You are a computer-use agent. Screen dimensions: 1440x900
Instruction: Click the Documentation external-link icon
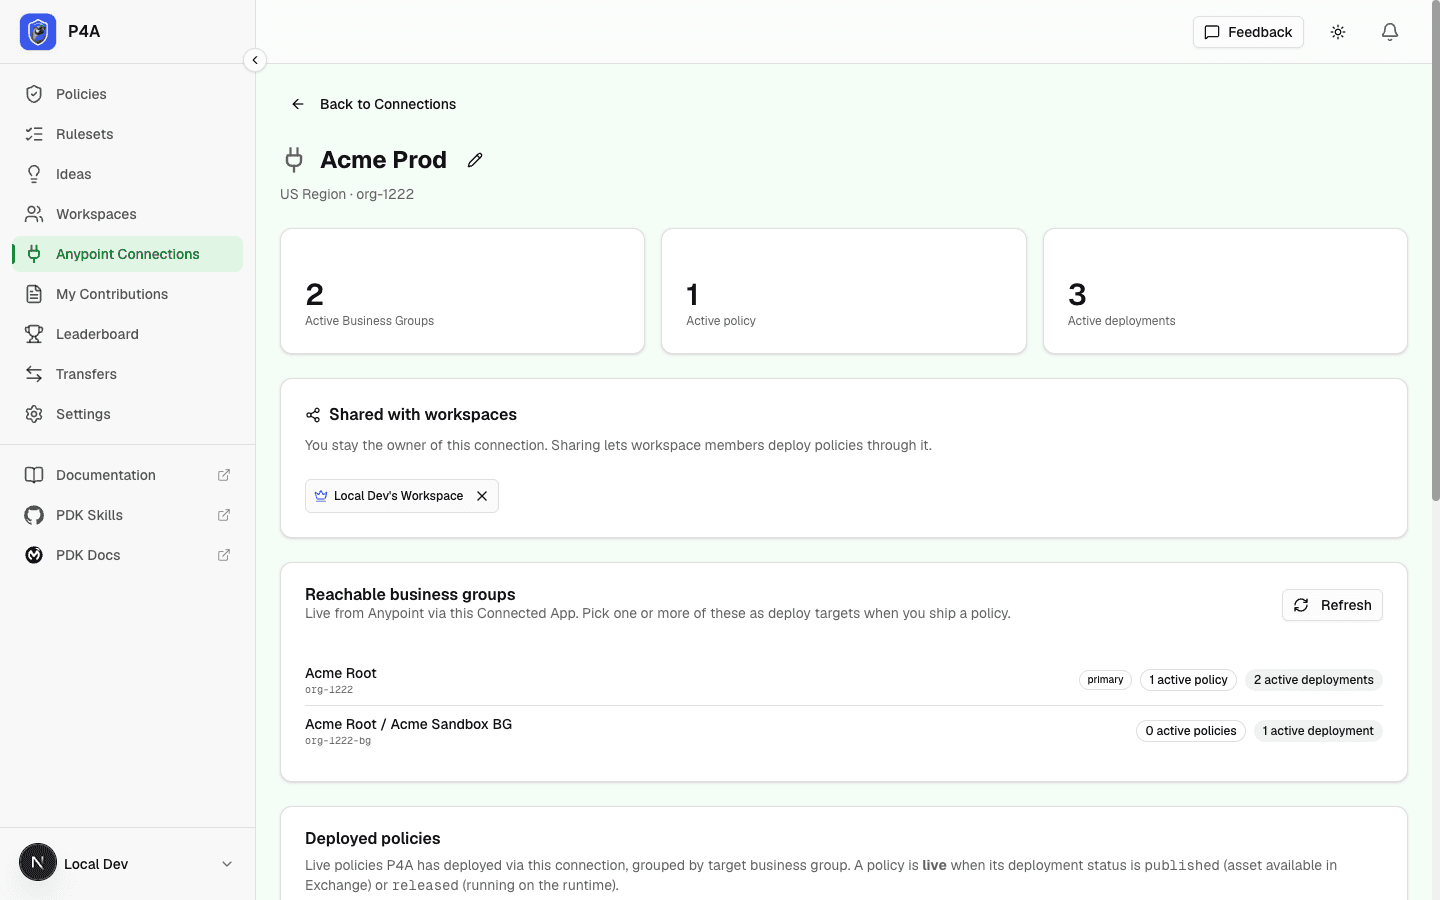[224, 475]
